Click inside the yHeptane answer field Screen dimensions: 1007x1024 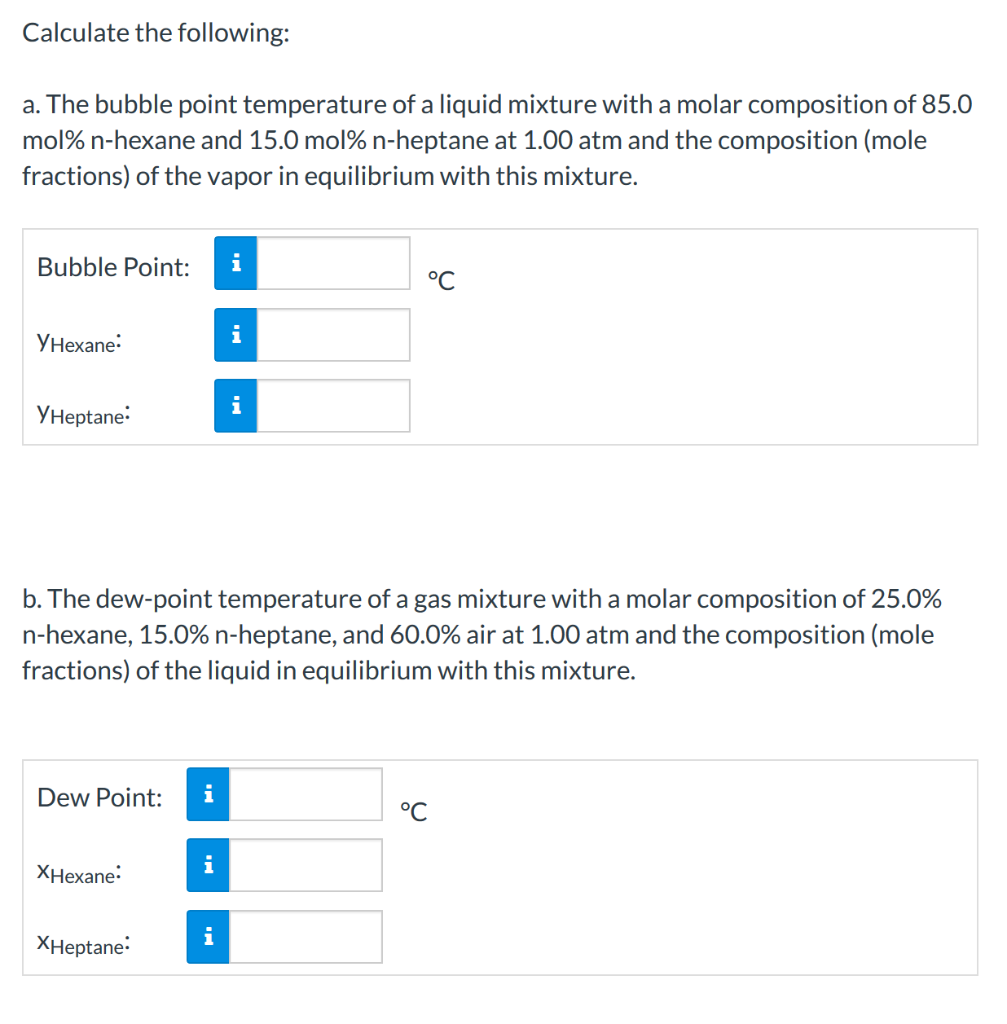(335, 405)
